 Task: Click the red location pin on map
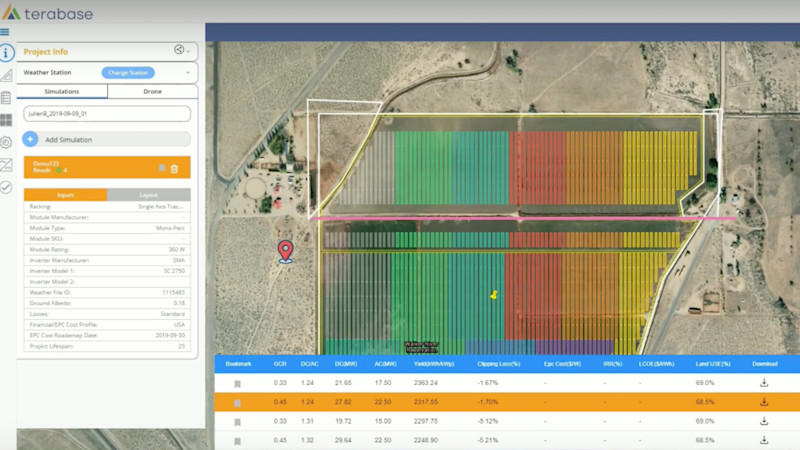click(x=285, y=252)
